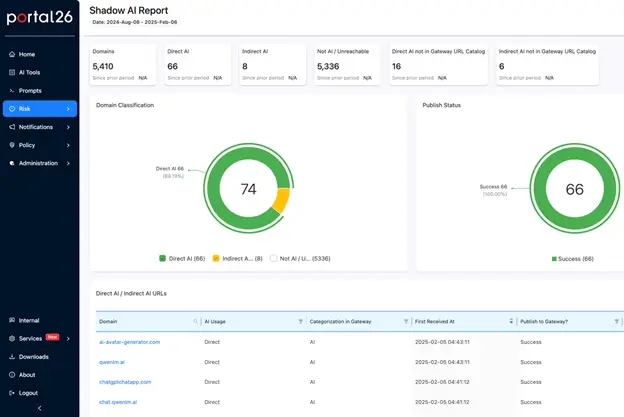This screenshot has width=624, height=417.
Task: Click the 2025-02-05 04:43:11 cell for qwenlm.ai
Action: (x=442, y=362)
